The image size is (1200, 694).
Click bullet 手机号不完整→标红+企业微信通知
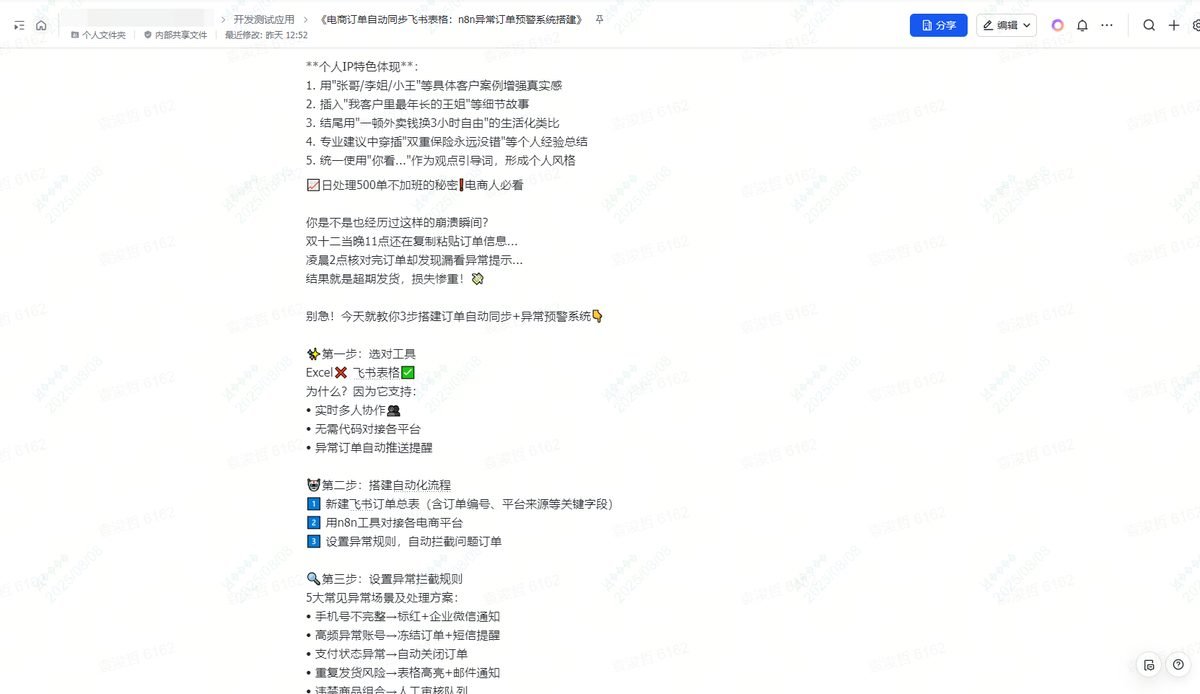(x=402, y=616)
